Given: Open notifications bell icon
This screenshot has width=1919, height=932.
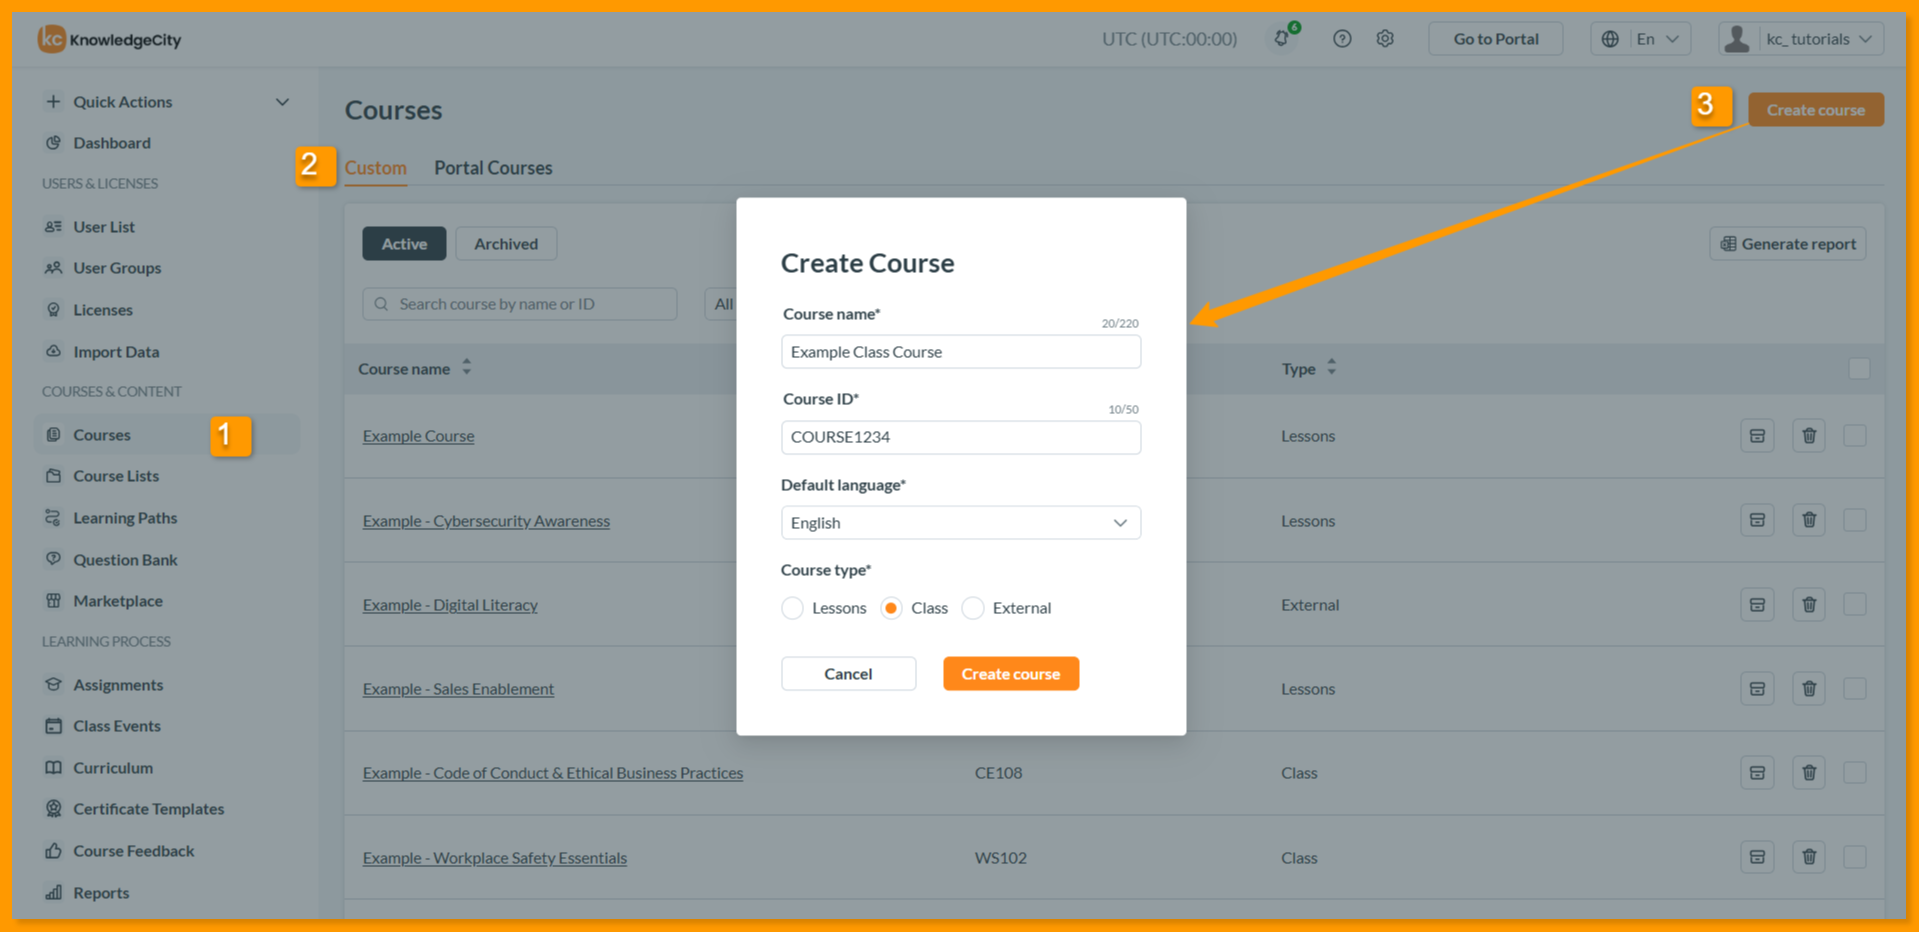Looking at the screenshot, I should click(x=1281, y=39).
